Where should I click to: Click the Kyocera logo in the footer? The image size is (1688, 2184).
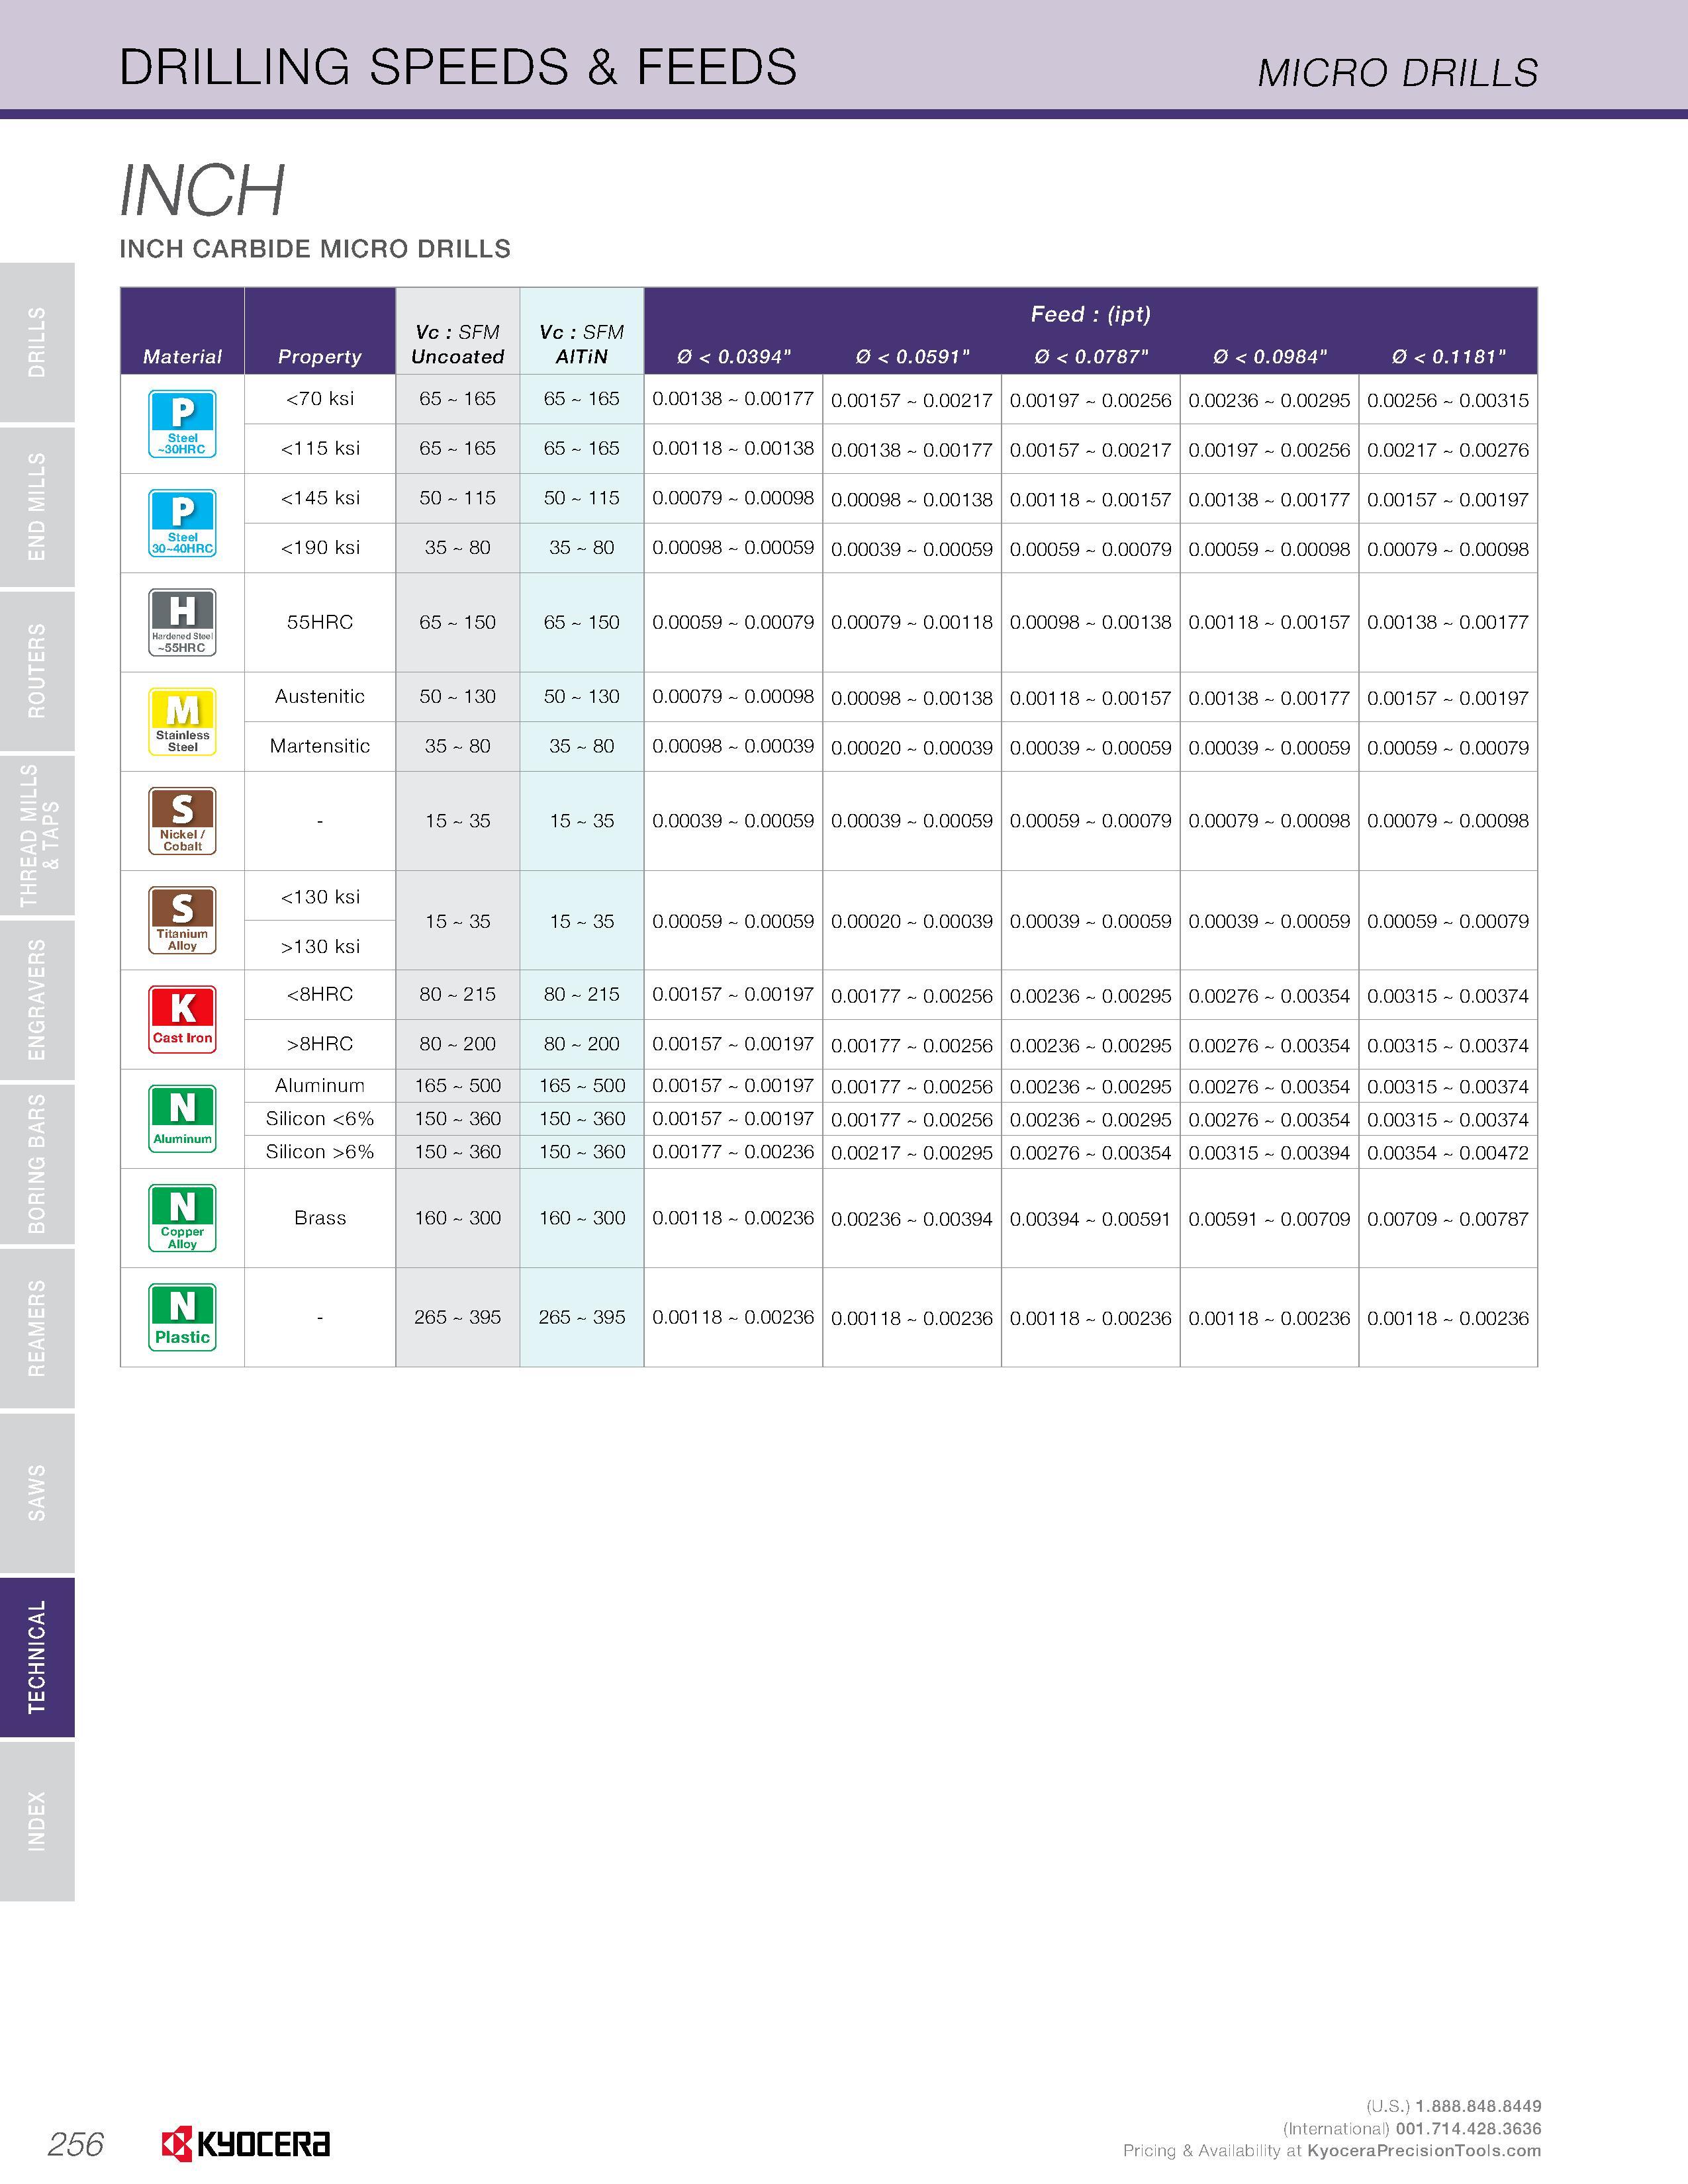click(246, 2144)
